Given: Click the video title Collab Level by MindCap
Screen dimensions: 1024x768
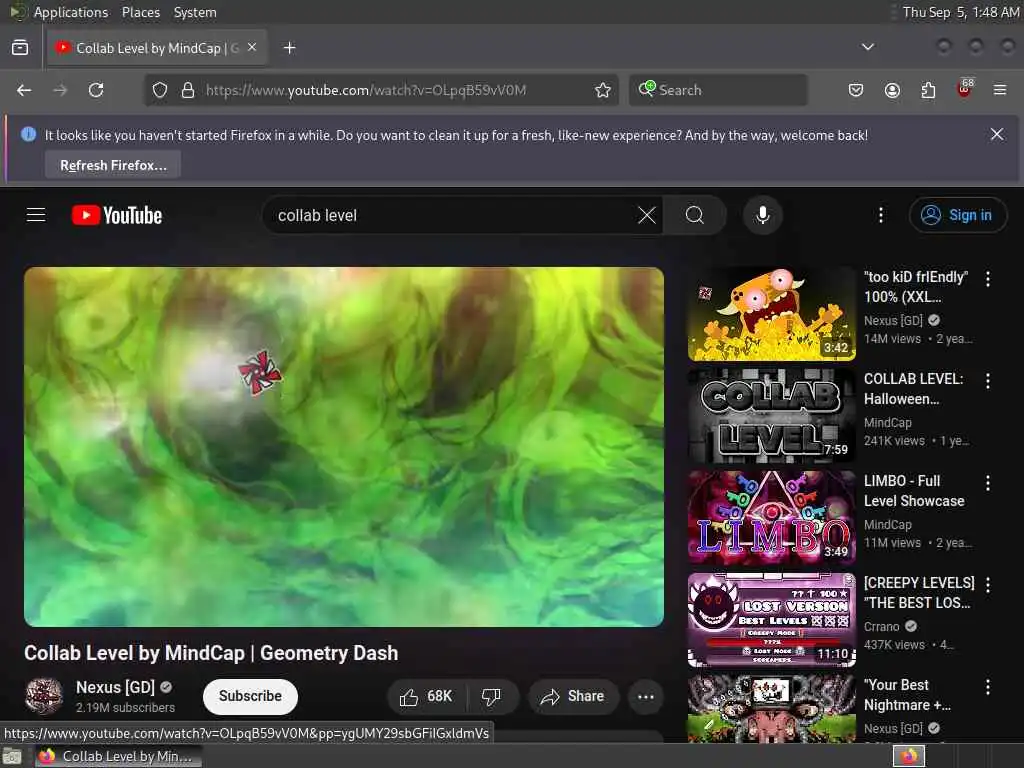Looking at the screenshot, I should [211, 653].
